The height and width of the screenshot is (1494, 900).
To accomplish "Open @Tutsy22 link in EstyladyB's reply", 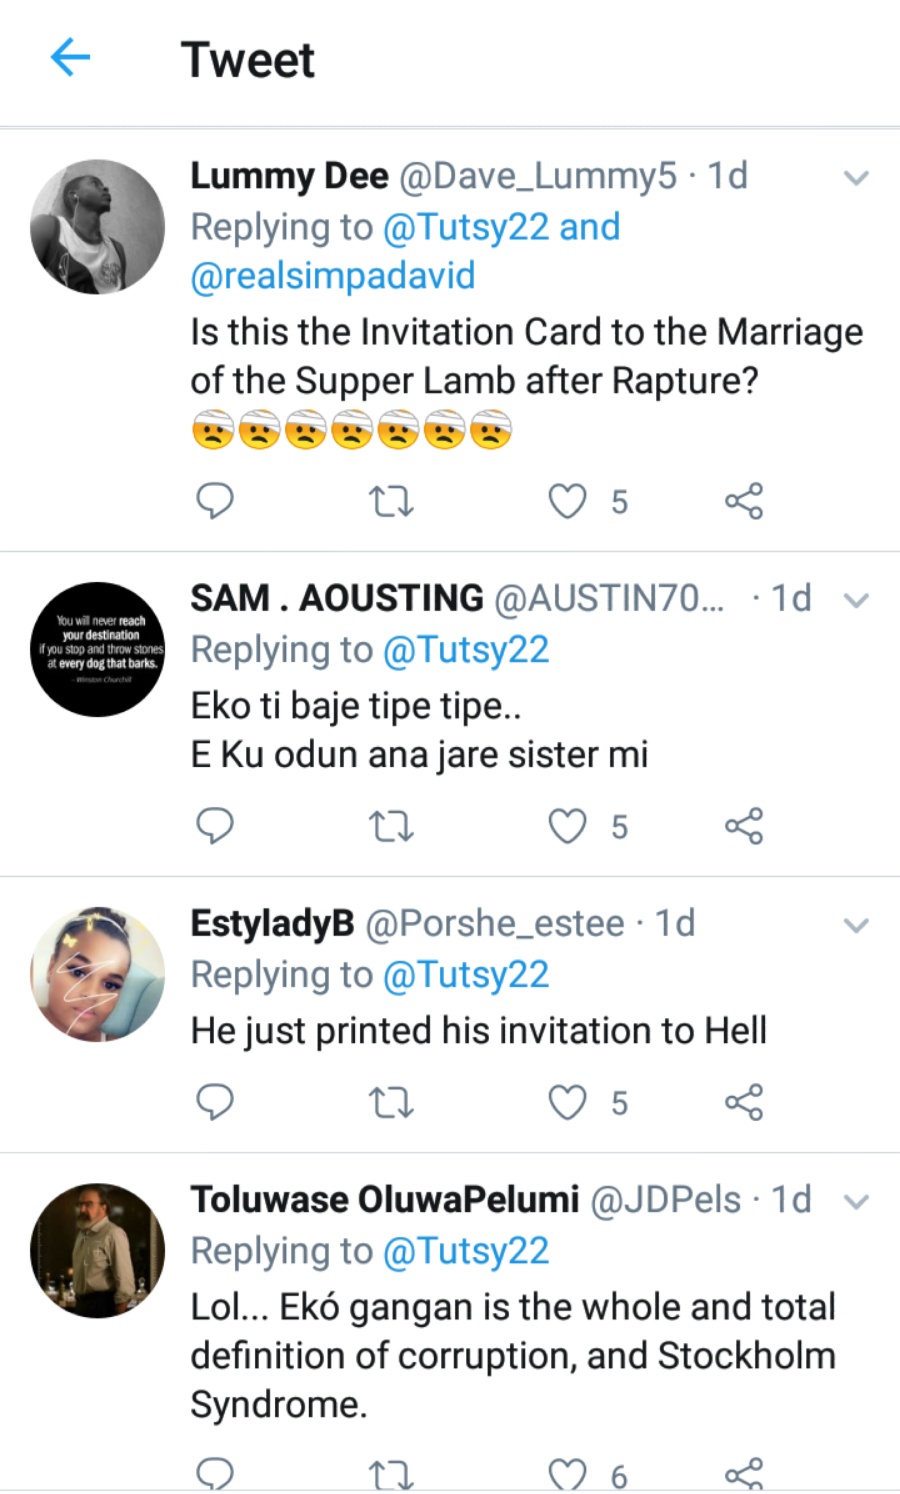I will coord(466,975).
